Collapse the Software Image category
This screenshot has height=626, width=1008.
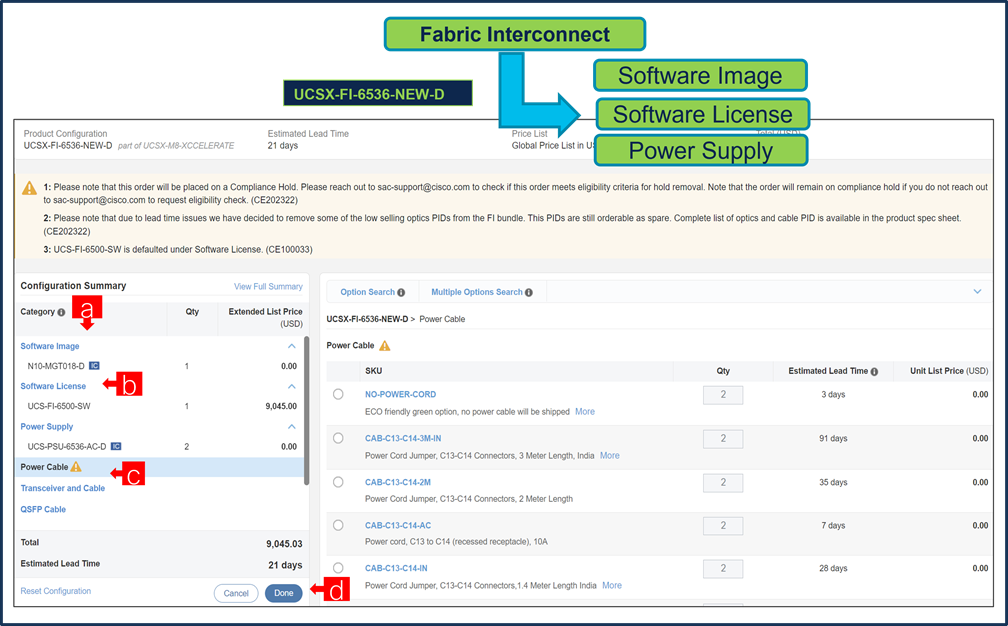(292, 346)
